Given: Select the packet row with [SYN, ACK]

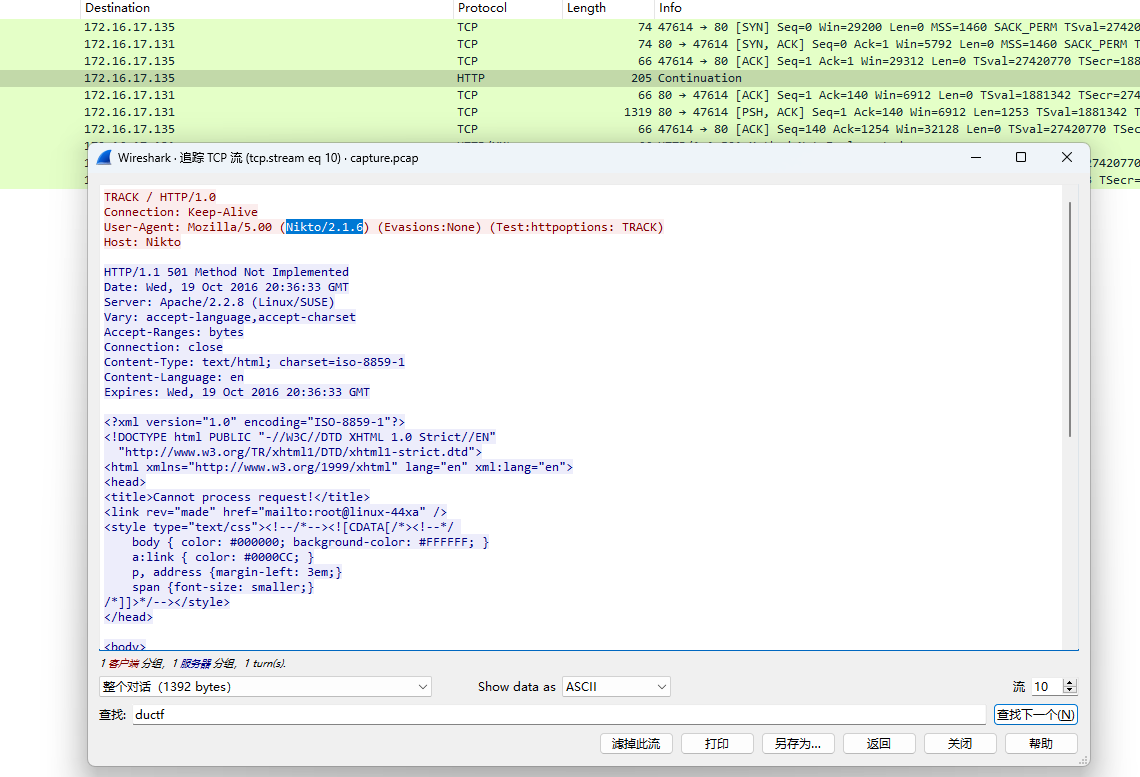Looking at the screenshot, I should coord(570,44).
